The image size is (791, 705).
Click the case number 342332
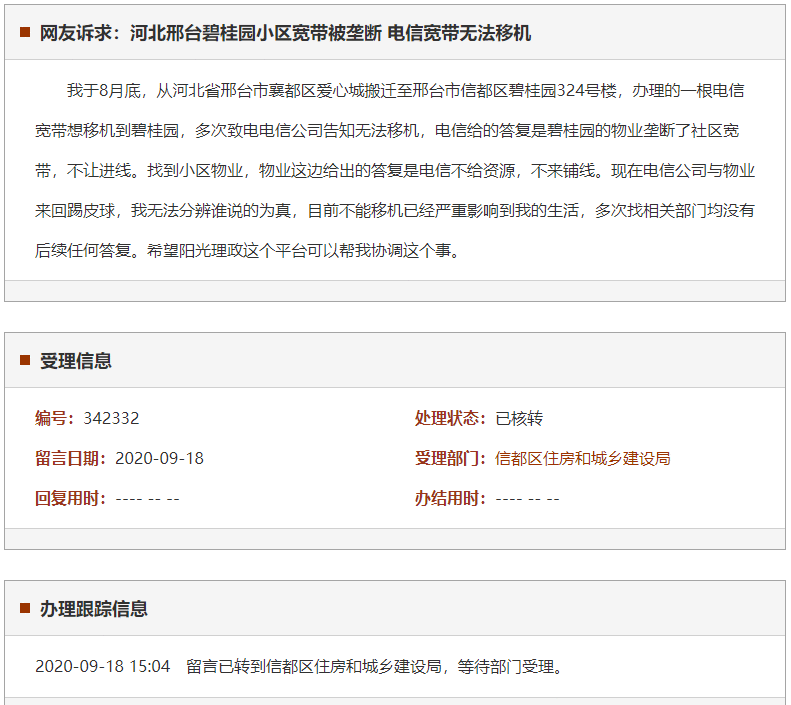click(x=111, y=418)
